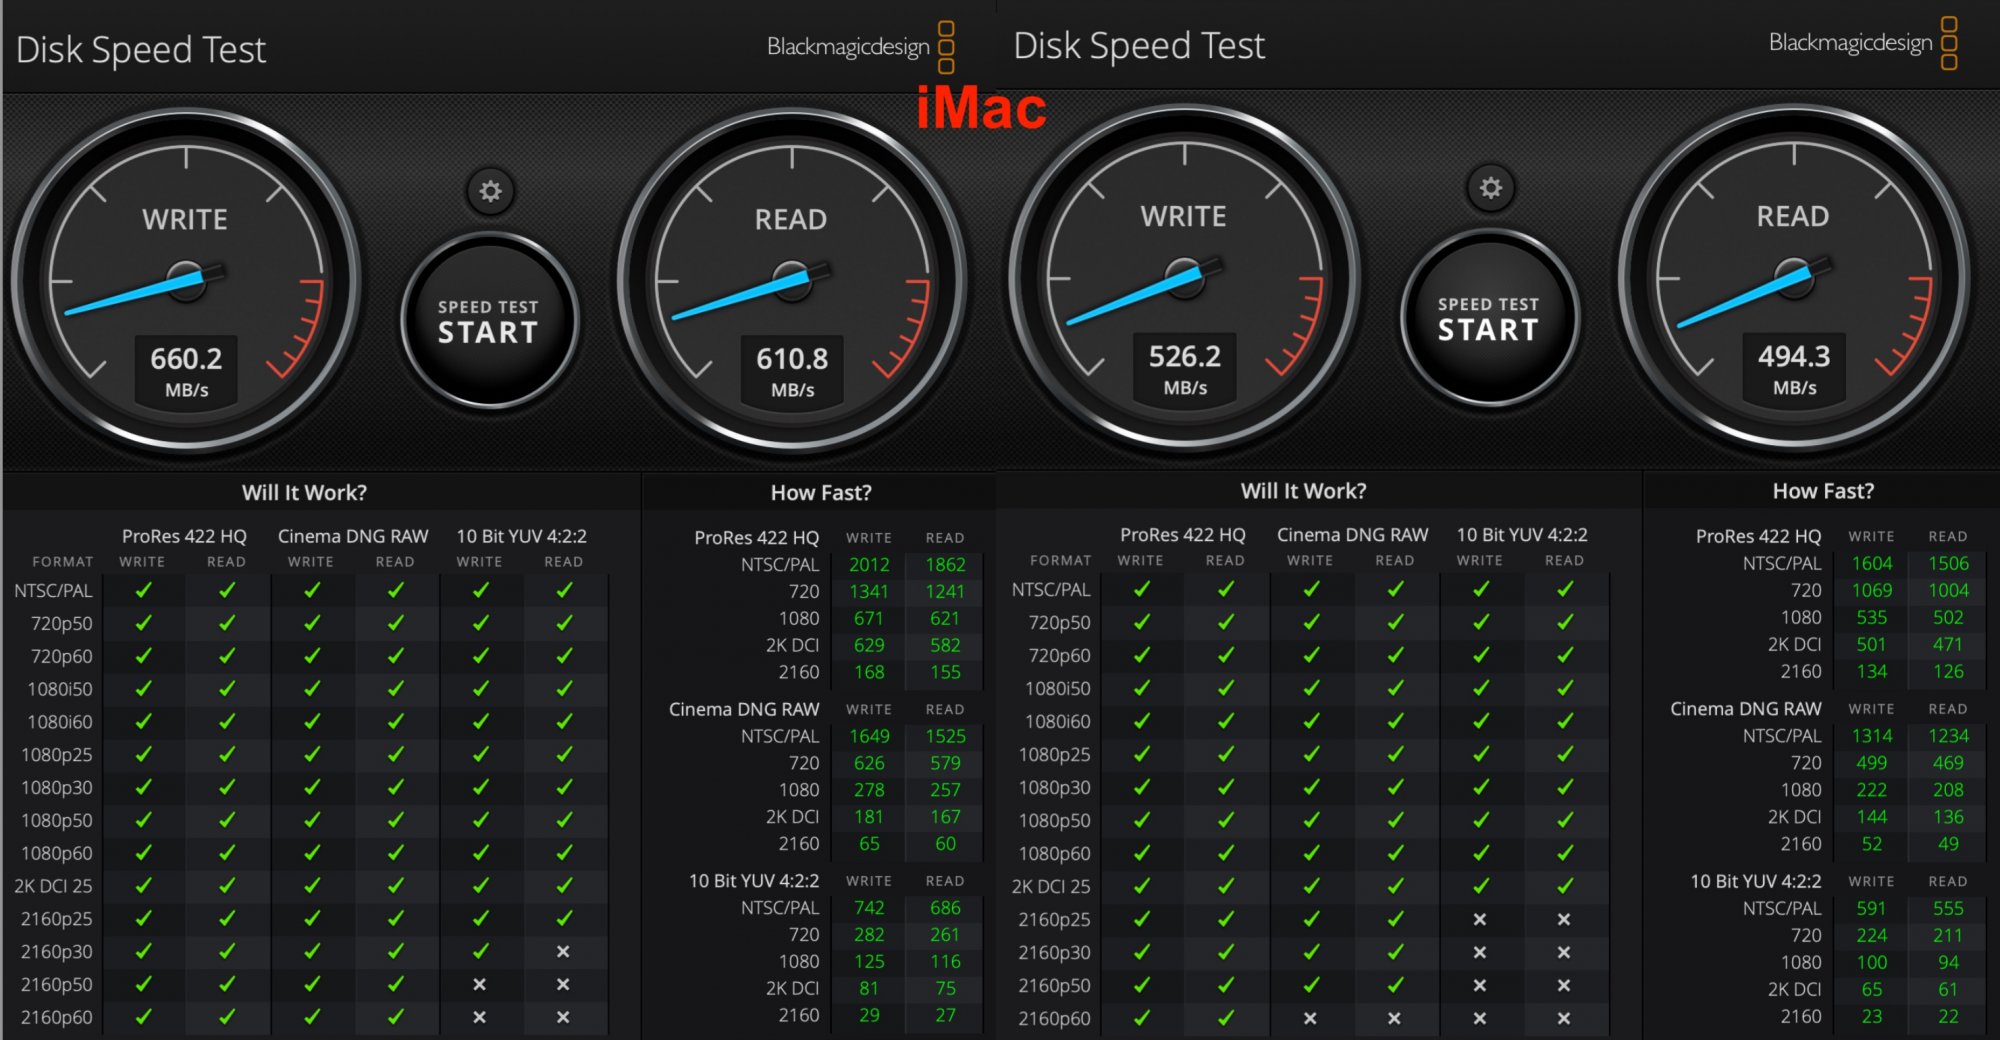Click the left window 2160p60 ProRes write checkmark
Image resolution: width=2000 pixels, height=1040 pixels.
pyautogui.click(x=143, y=1017)
